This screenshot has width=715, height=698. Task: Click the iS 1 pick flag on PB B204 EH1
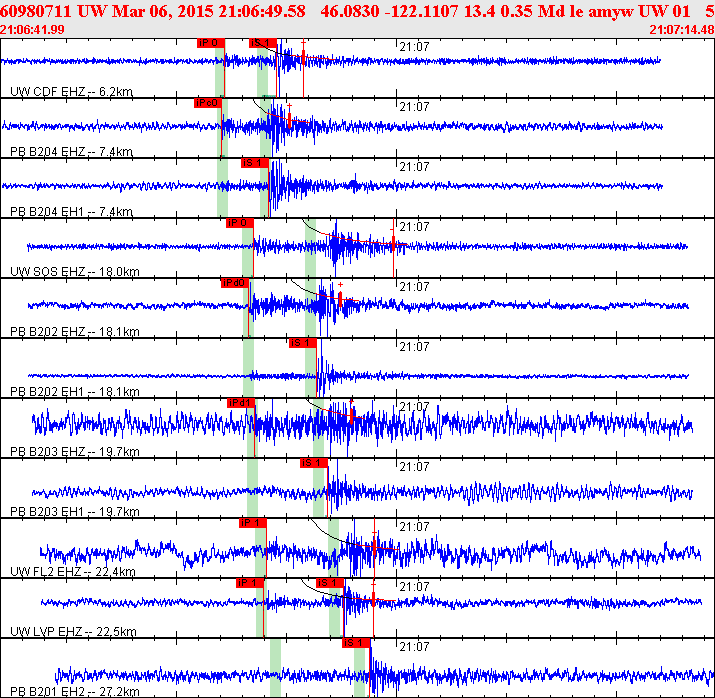pyautogui.click(x=255, y=163)
